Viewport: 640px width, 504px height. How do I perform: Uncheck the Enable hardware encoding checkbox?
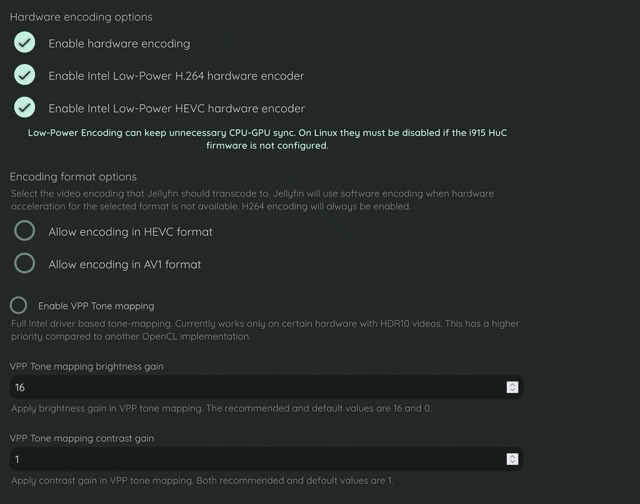point(25,43)
